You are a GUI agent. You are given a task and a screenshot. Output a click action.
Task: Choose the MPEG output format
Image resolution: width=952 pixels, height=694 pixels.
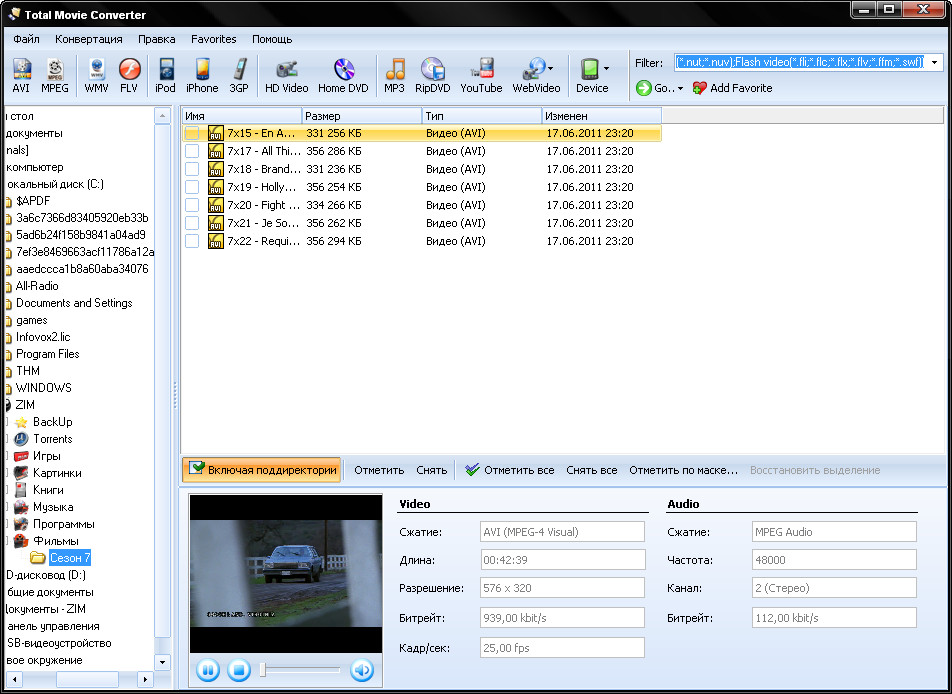pos(55,75)
